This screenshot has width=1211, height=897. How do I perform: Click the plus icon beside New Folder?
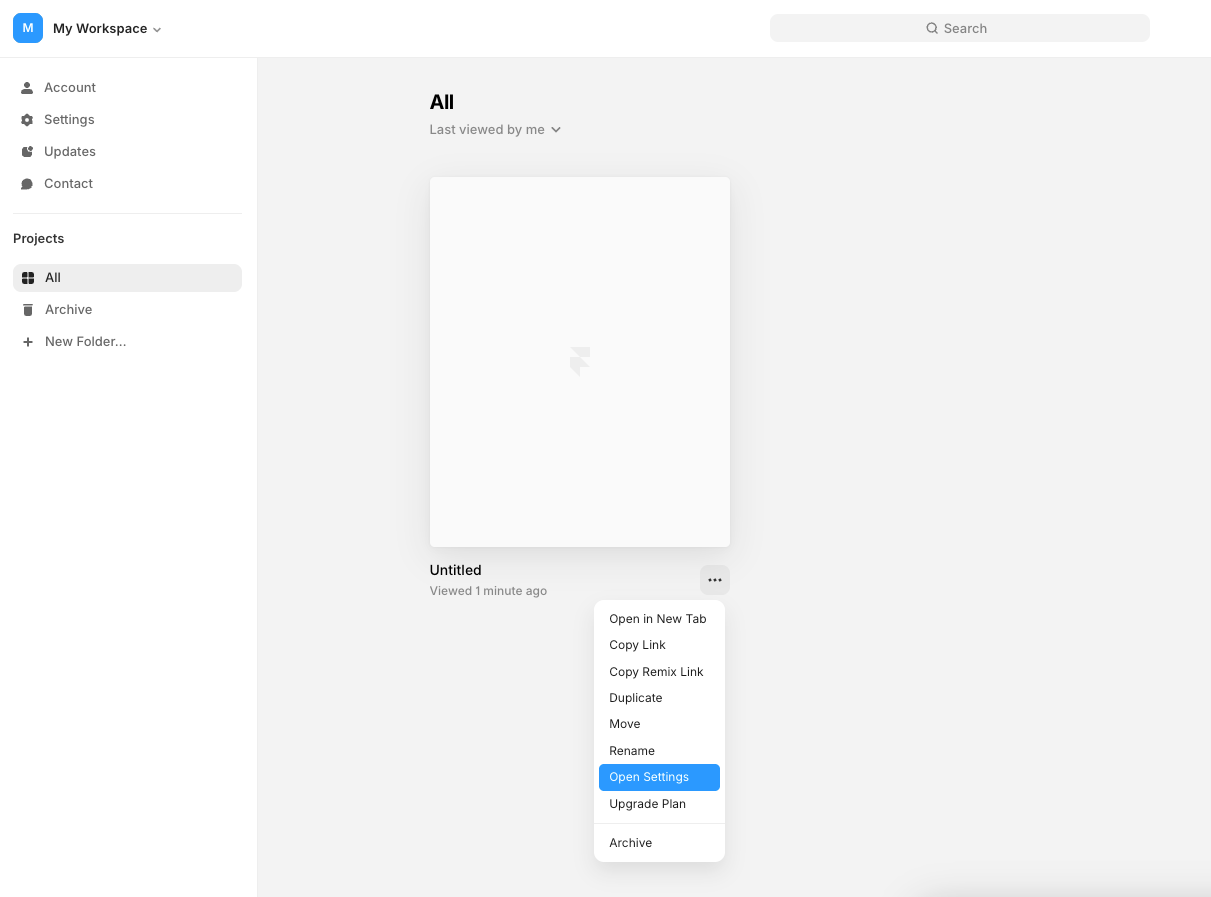[28, 342]
